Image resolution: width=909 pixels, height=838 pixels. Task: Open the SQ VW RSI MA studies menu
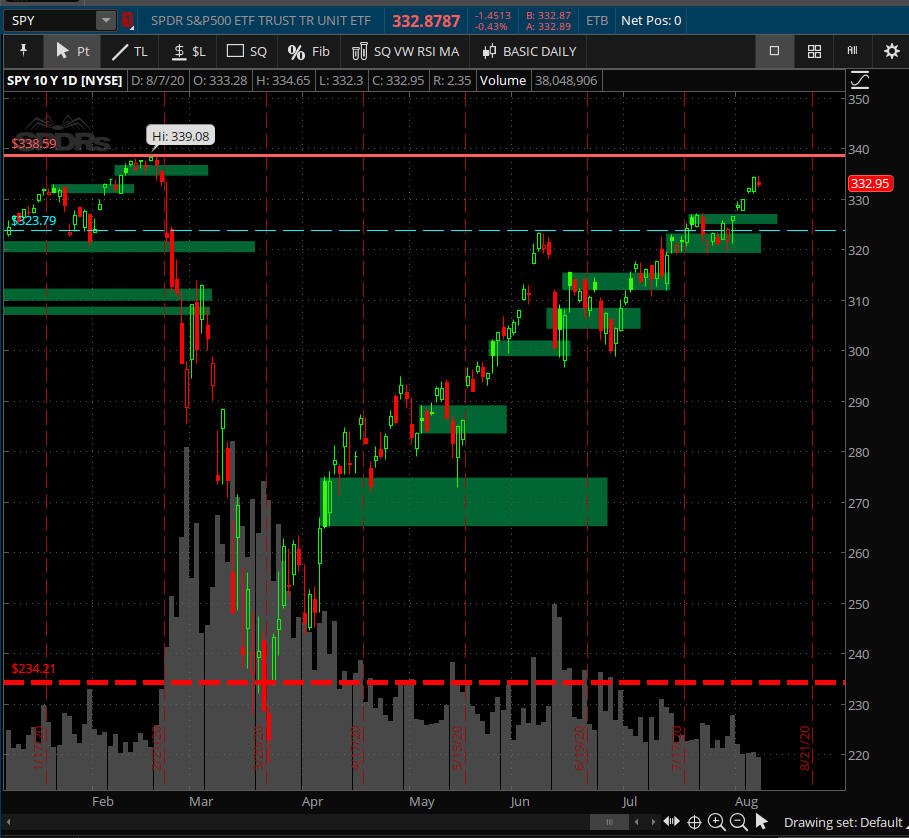[x=406, y=51]
